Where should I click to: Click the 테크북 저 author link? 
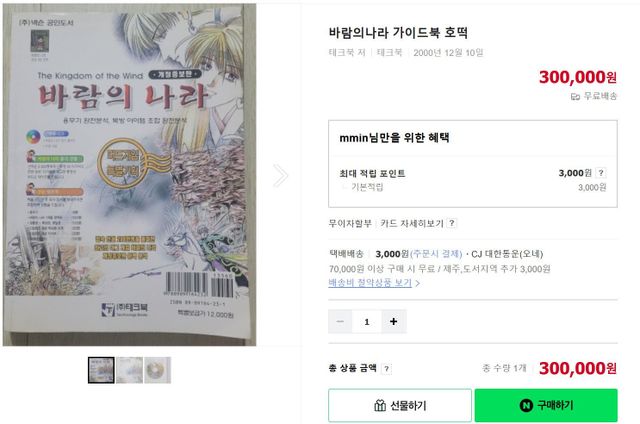(x=347, y=52)
